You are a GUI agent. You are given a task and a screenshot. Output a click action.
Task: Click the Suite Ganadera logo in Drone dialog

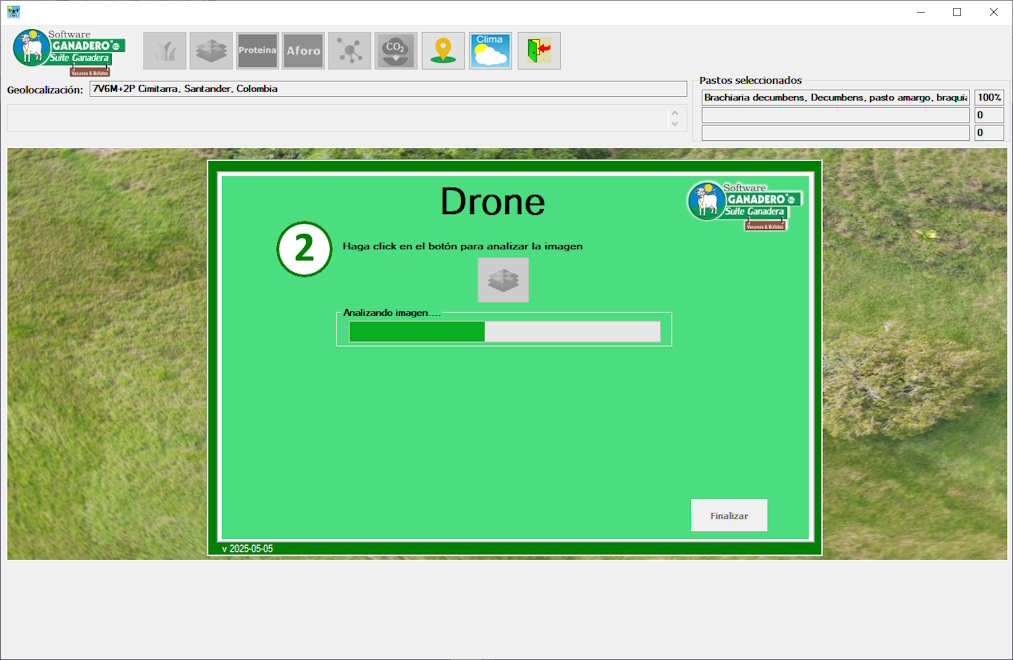click(x=744, y=205)
